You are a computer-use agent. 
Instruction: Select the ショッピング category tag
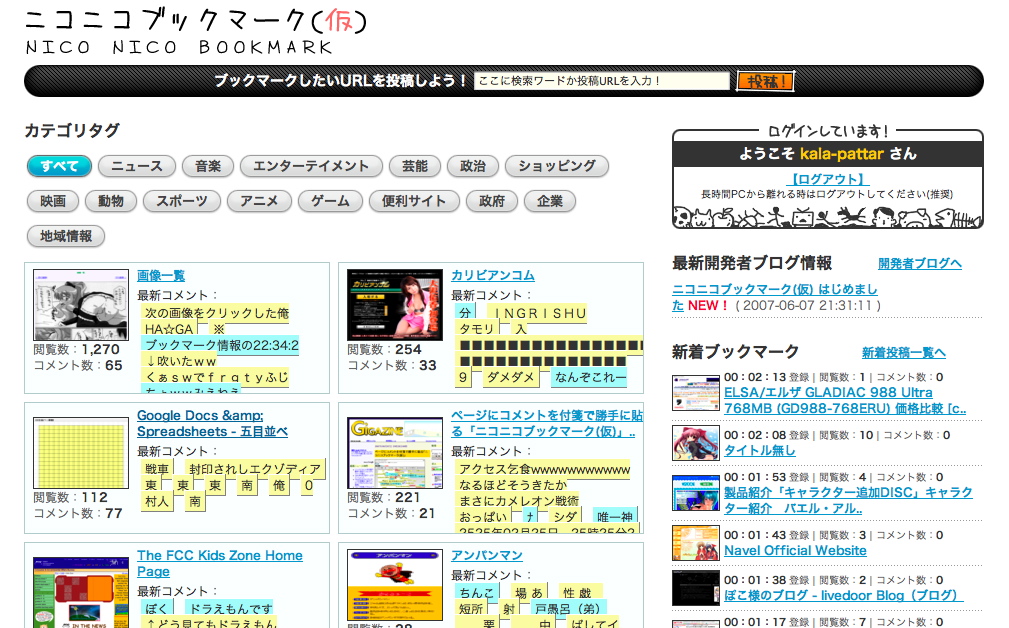point(557,166)
